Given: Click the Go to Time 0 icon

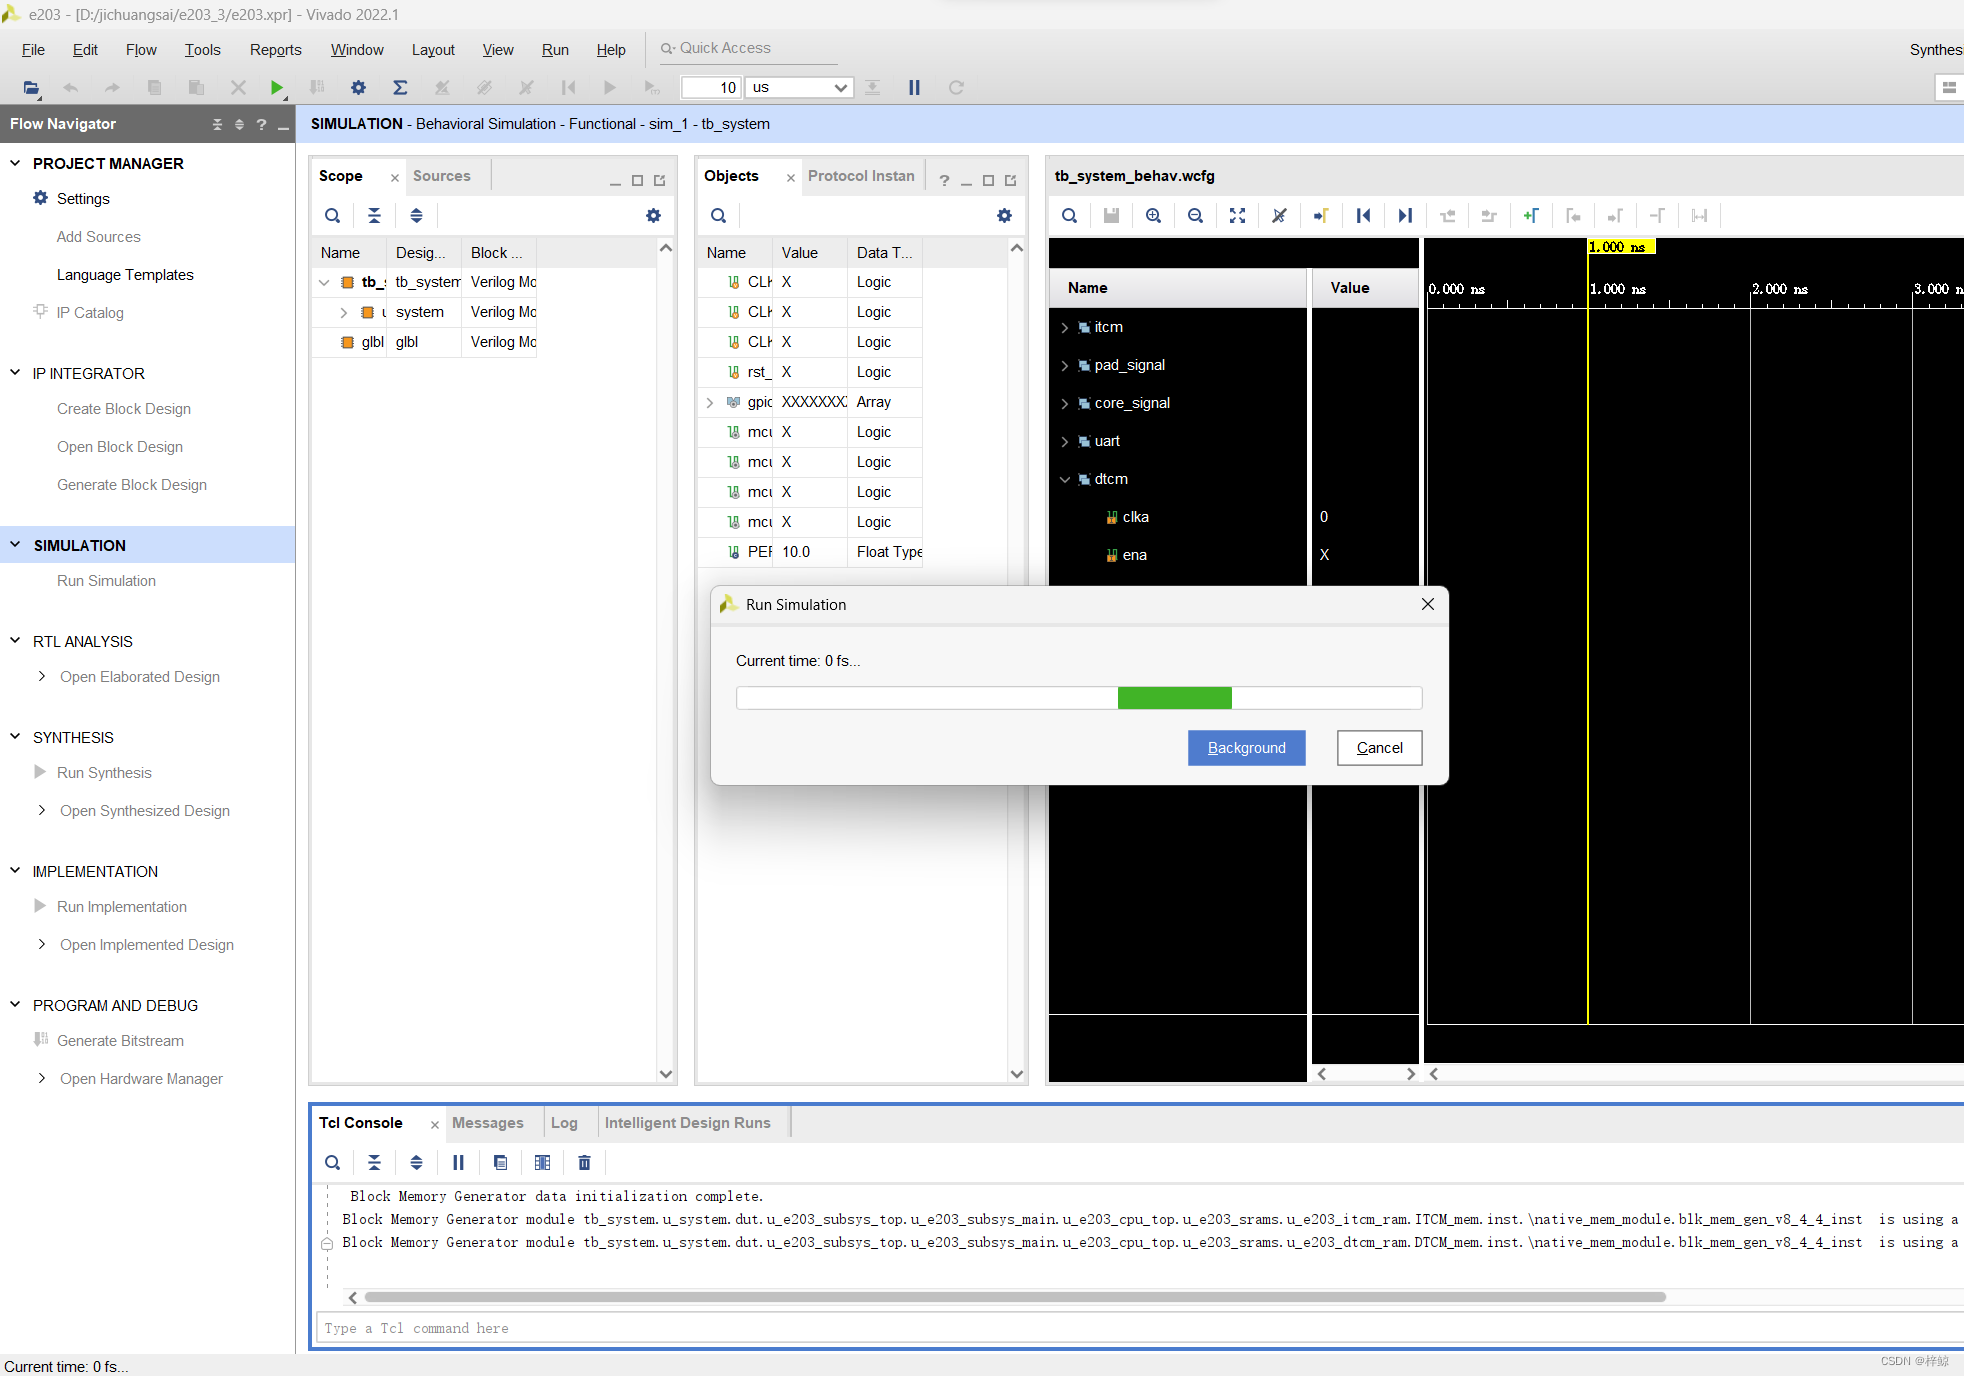Looking at the screenshot, I should point(1363,215).
